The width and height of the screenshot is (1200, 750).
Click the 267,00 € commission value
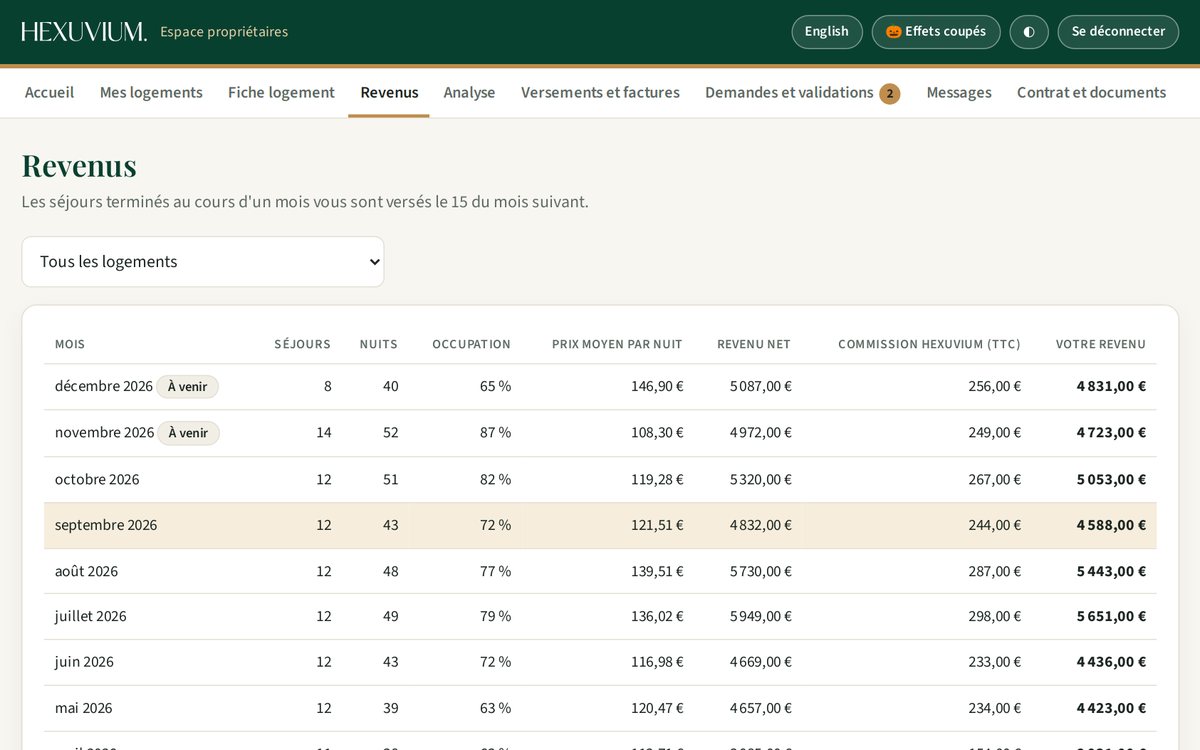coord(994,480)
